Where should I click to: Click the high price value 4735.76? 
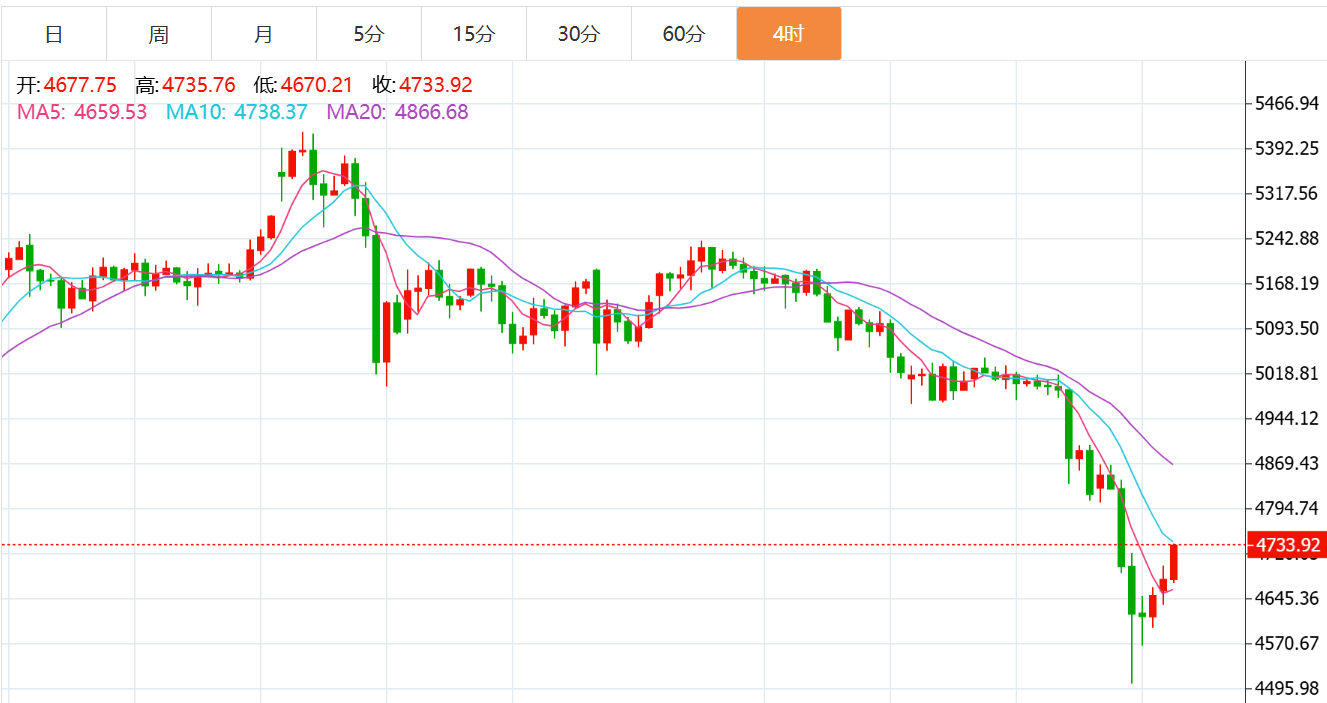click(x=199, y=86)
